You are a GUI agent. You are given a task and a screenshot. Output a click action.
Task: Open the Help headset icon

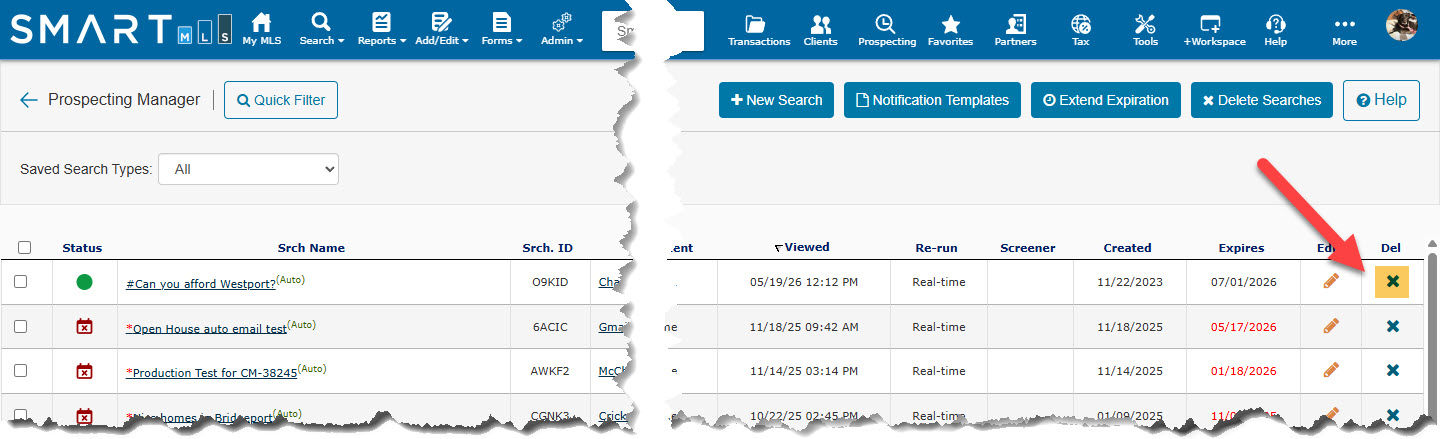1275,30
